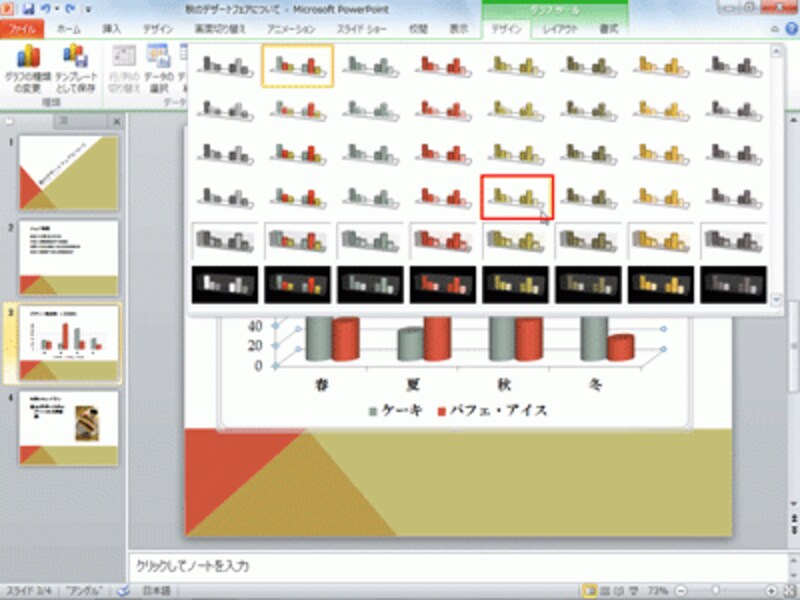800x600 pixels.
Task: Click the ケーキ legend entry
Action: [396, 410]
